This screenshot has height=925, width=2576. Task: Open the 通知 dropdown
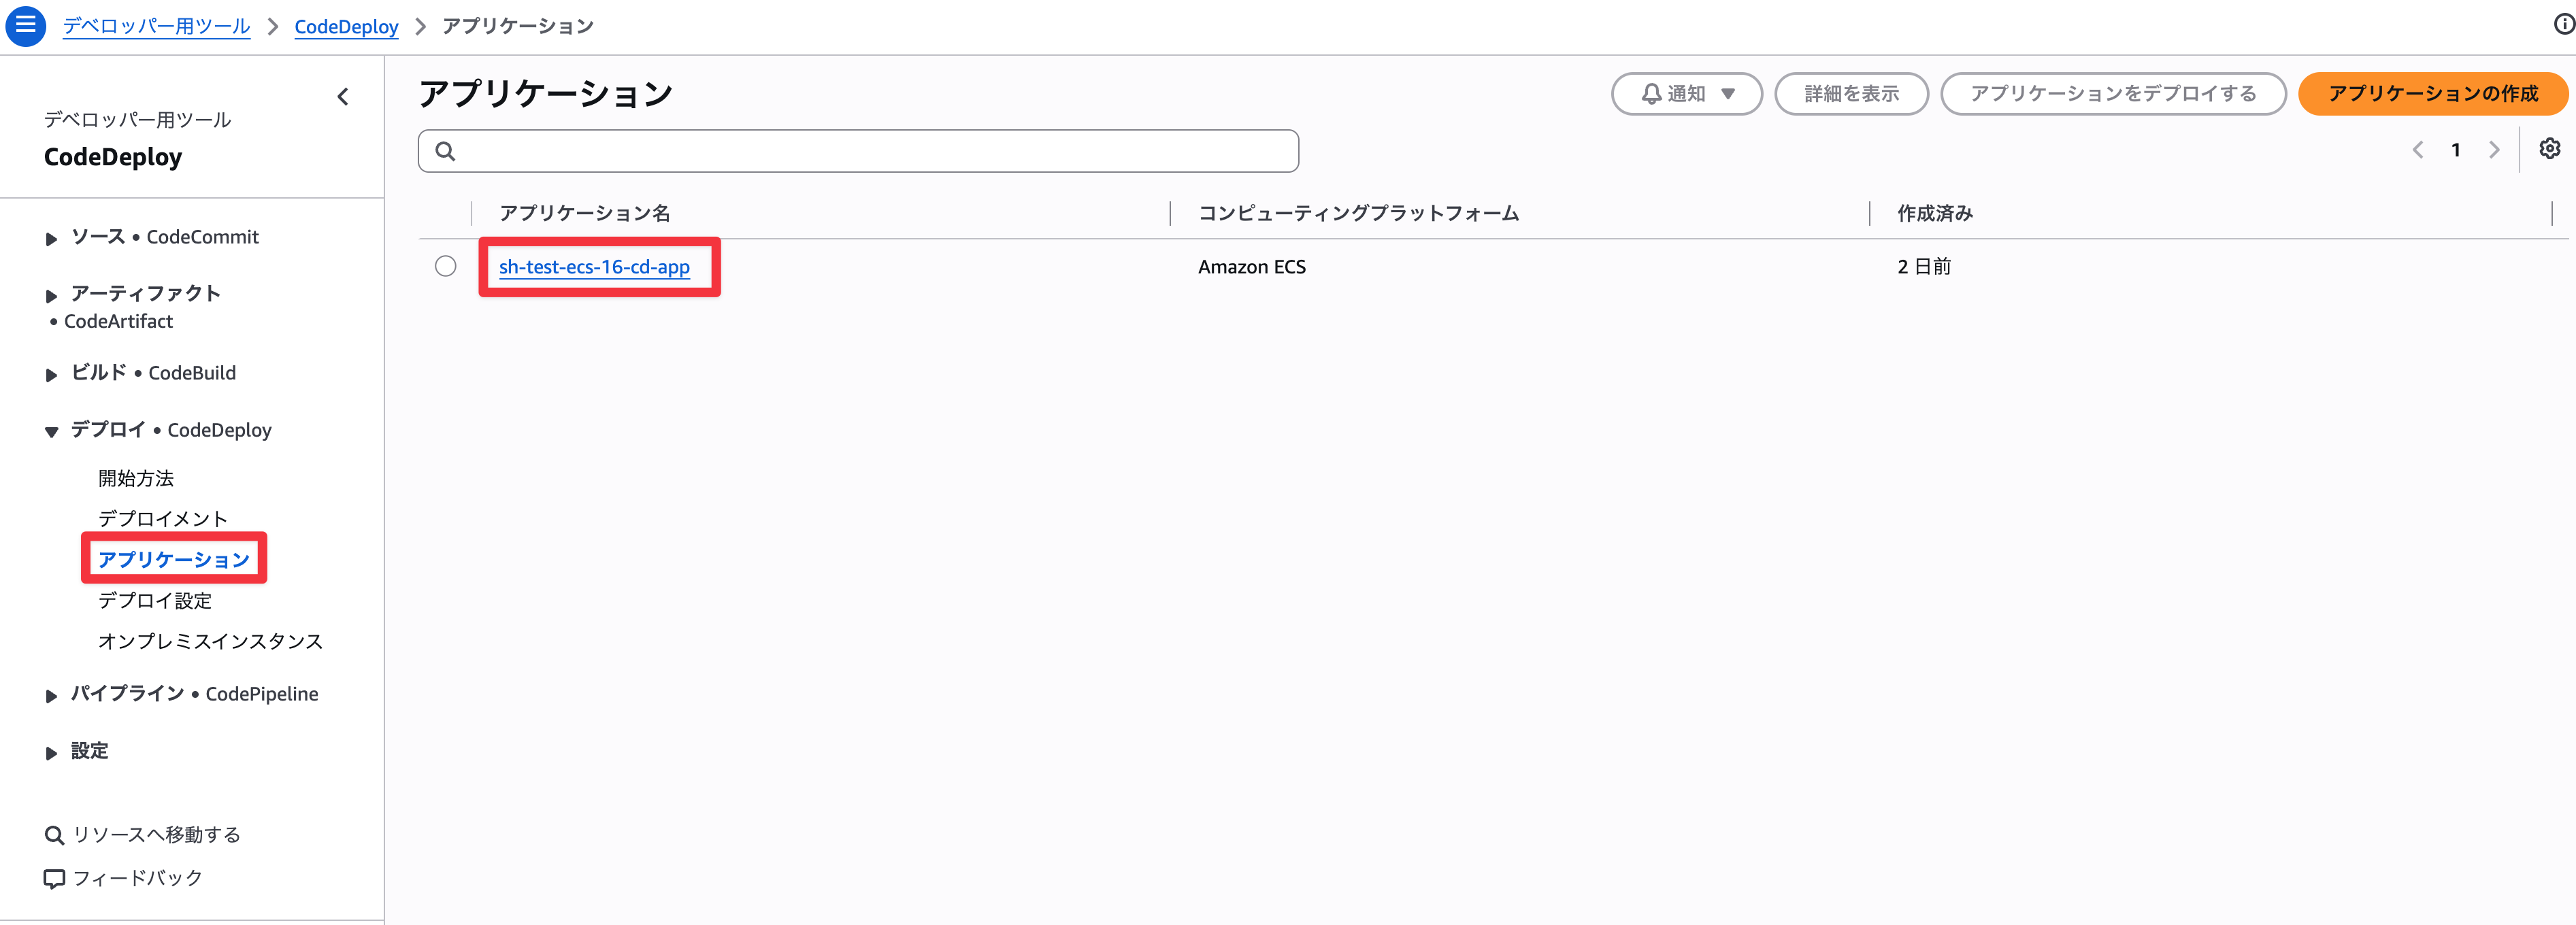pos(1686,94)
